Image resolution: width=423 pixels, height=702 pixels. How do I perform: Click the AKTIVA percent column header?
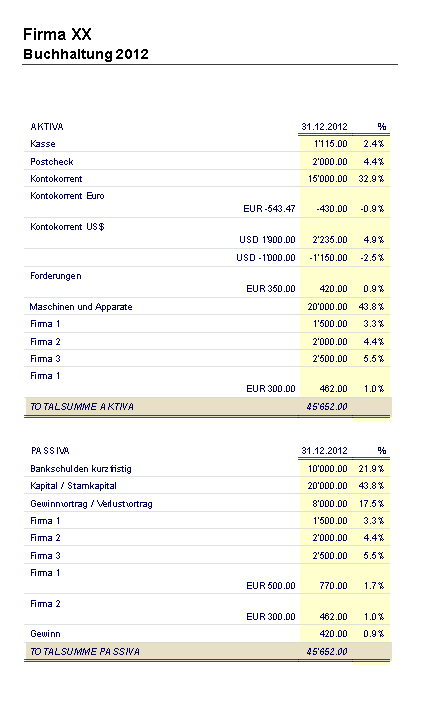[x=381, y=127]
